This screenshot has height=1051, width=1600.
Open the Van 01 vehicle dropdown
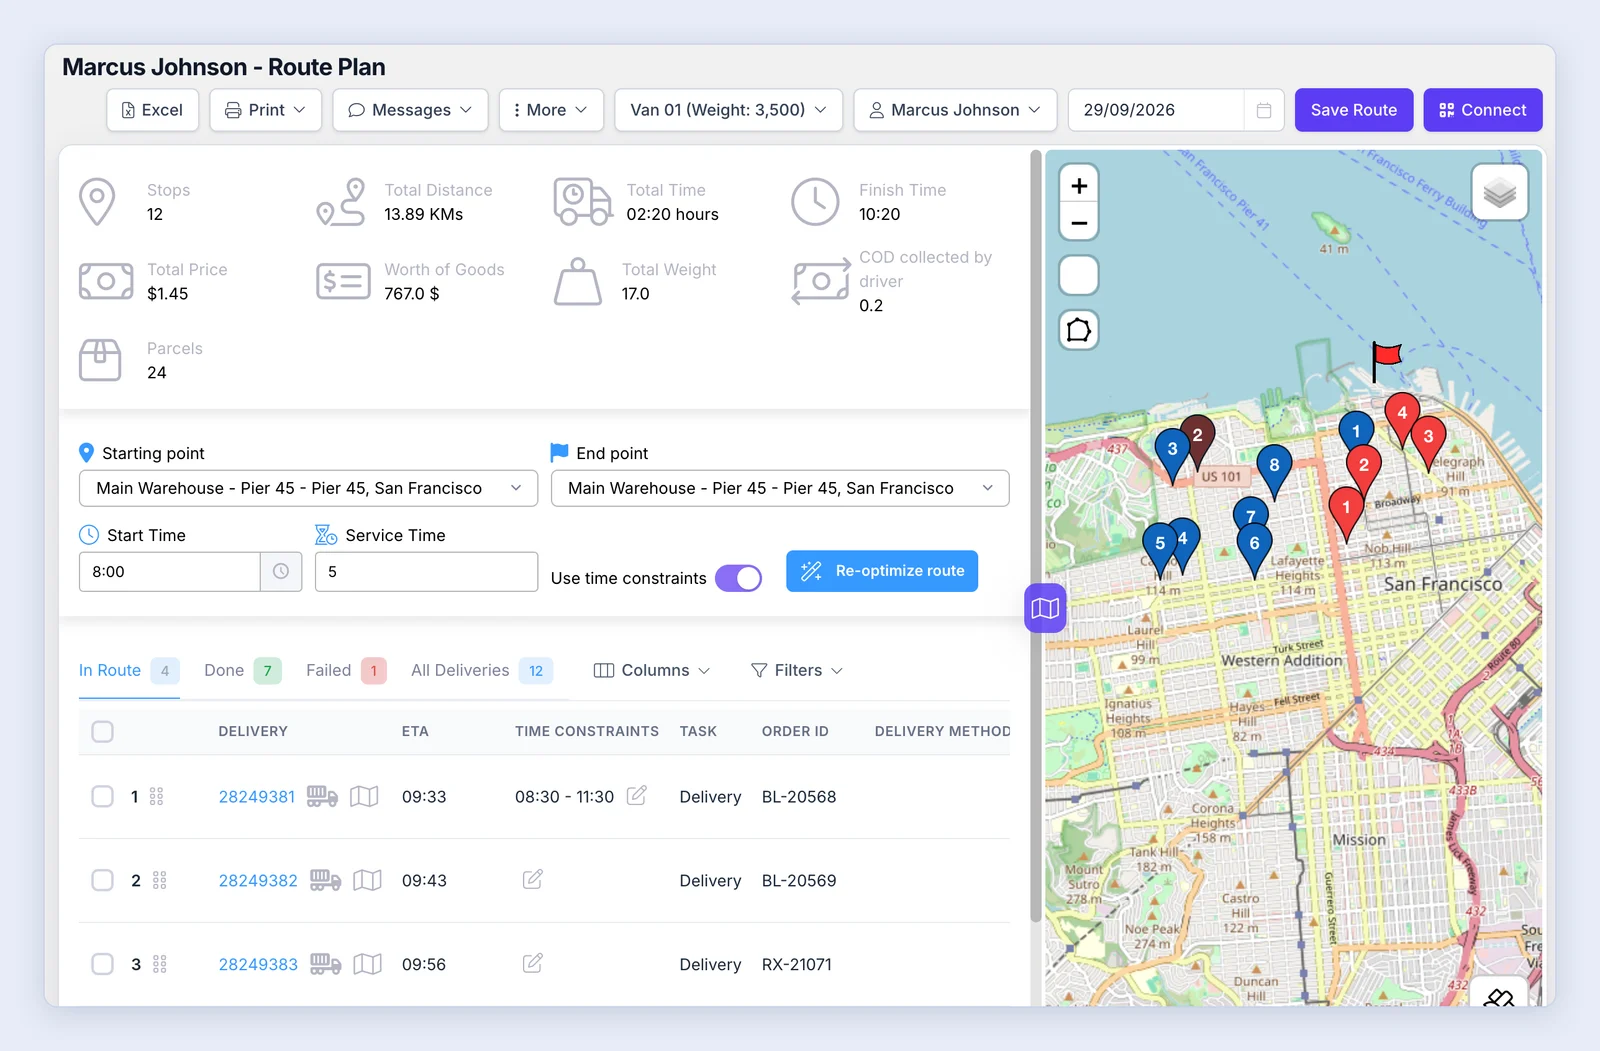click(x=728, y=110)
